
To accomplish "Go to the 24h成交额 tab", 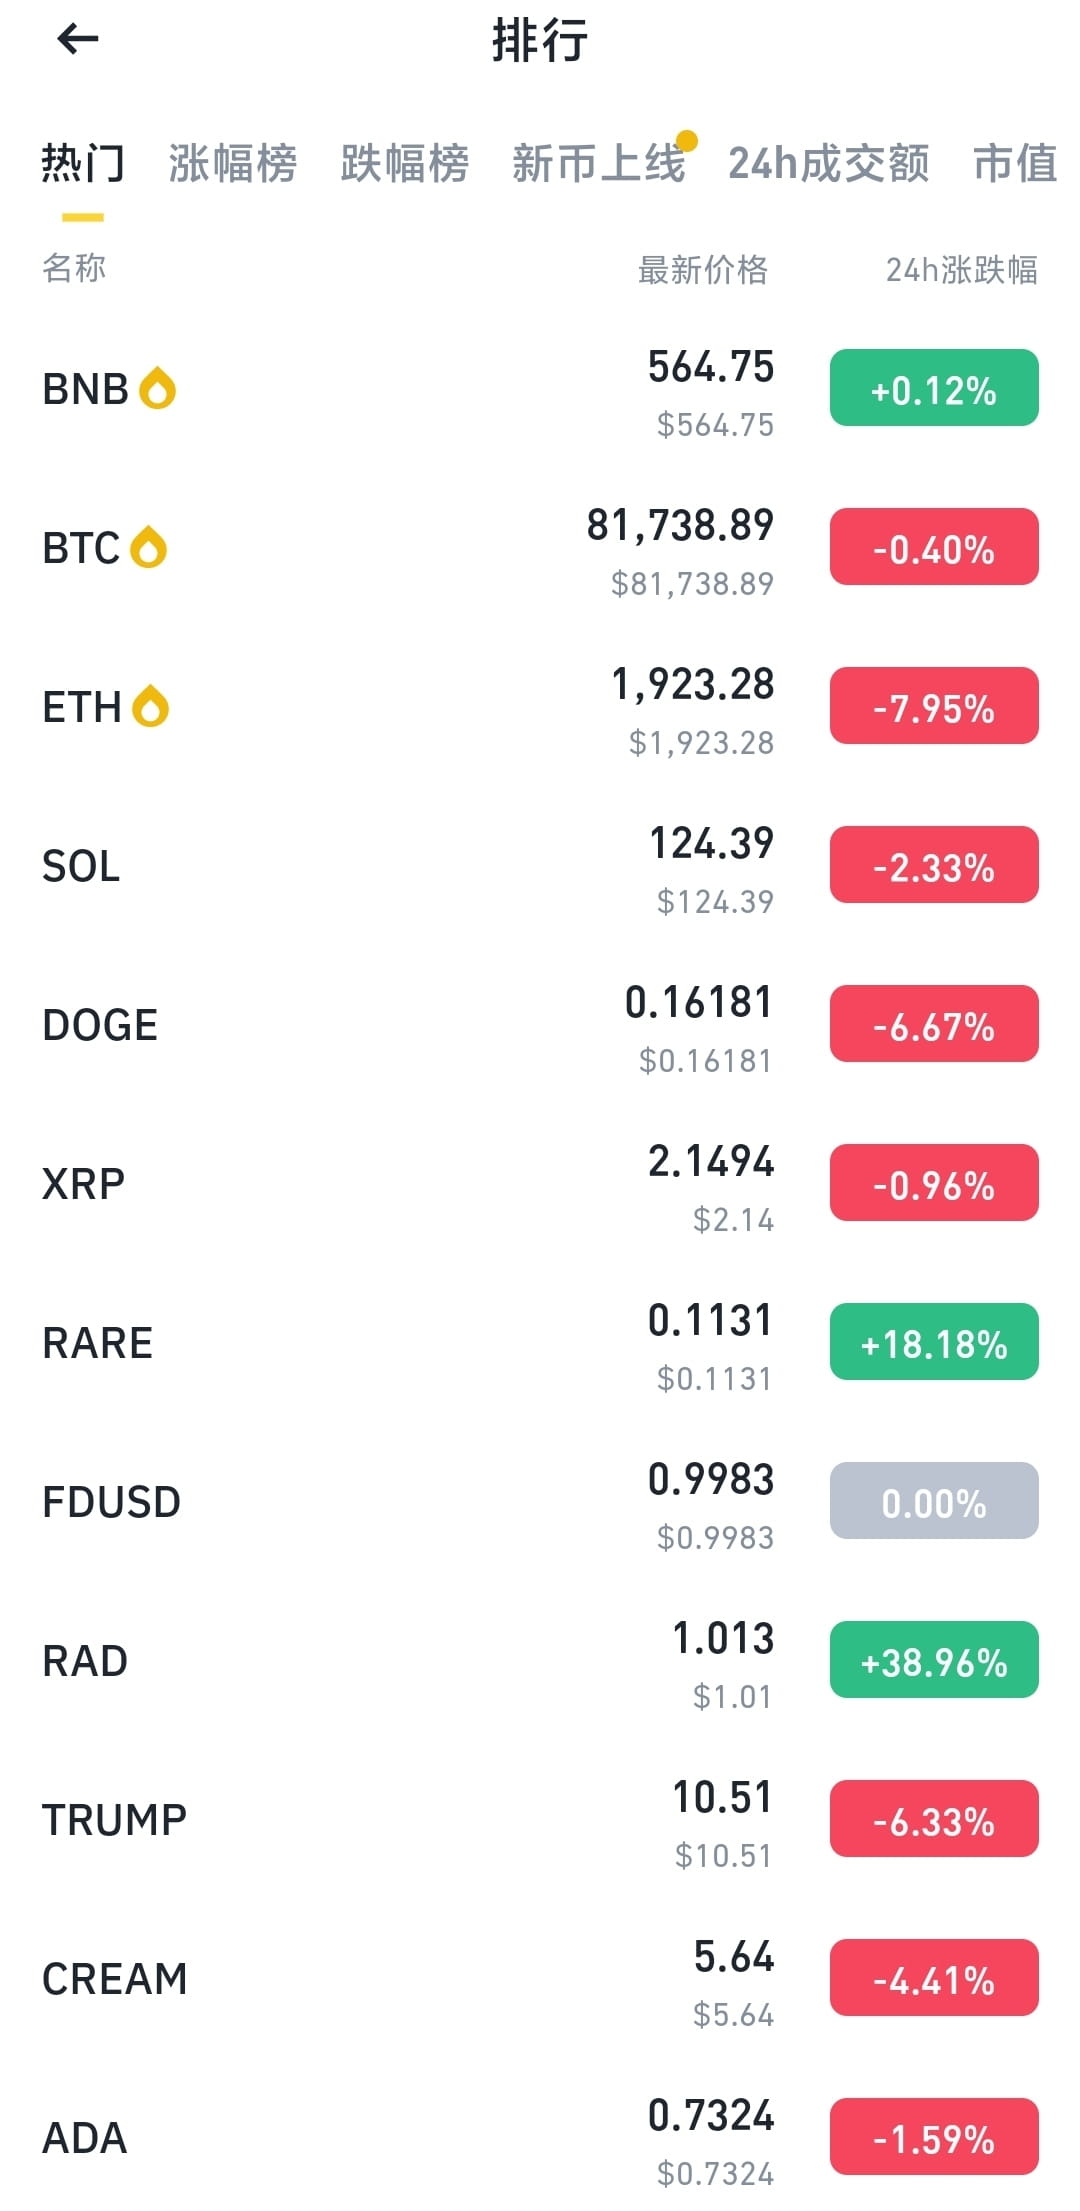I will pos(829,164).
